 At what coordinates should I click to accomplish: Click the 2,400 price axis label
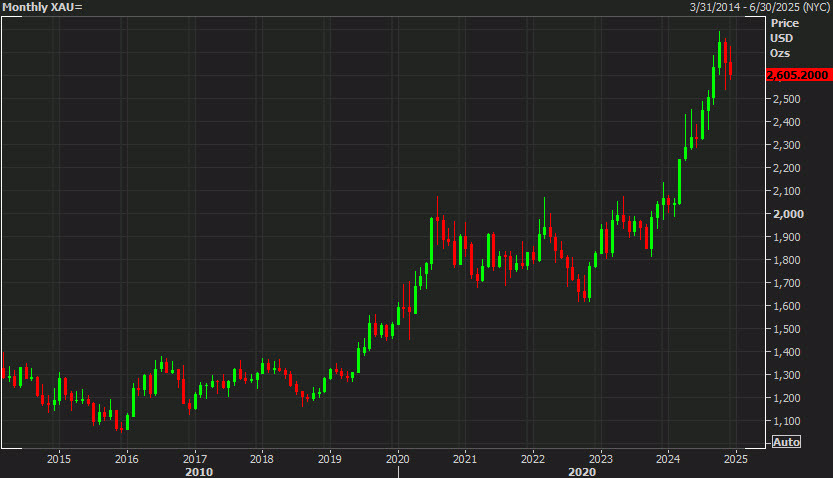click(x=786, y=122)
